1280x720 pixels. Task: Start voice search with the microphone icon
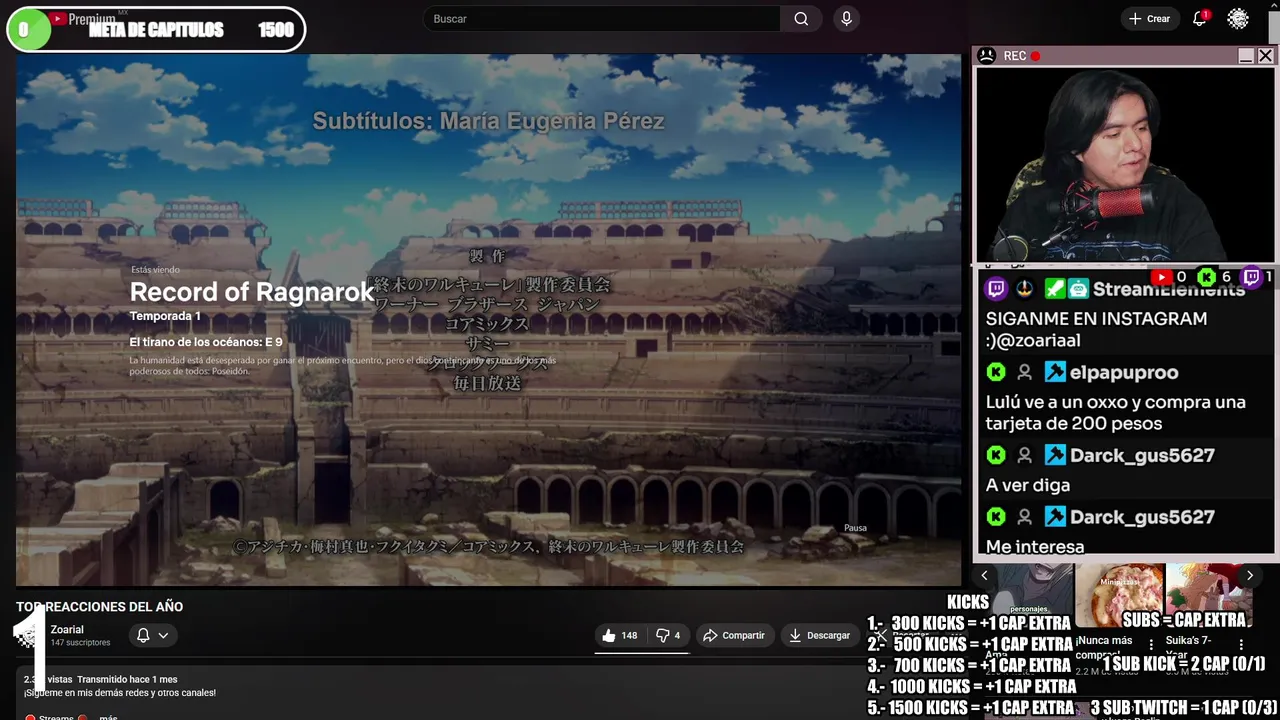point(847,19)
